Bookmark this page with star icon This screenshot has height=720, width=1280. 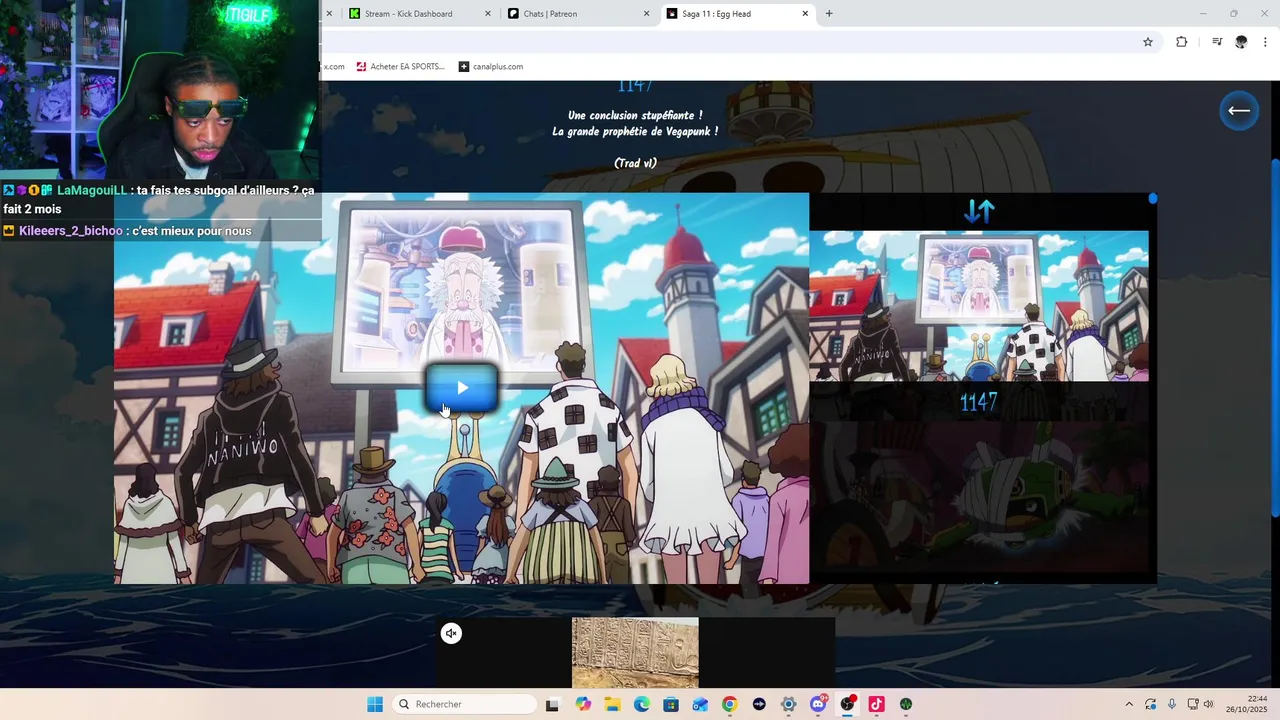tap(1148, 42)
